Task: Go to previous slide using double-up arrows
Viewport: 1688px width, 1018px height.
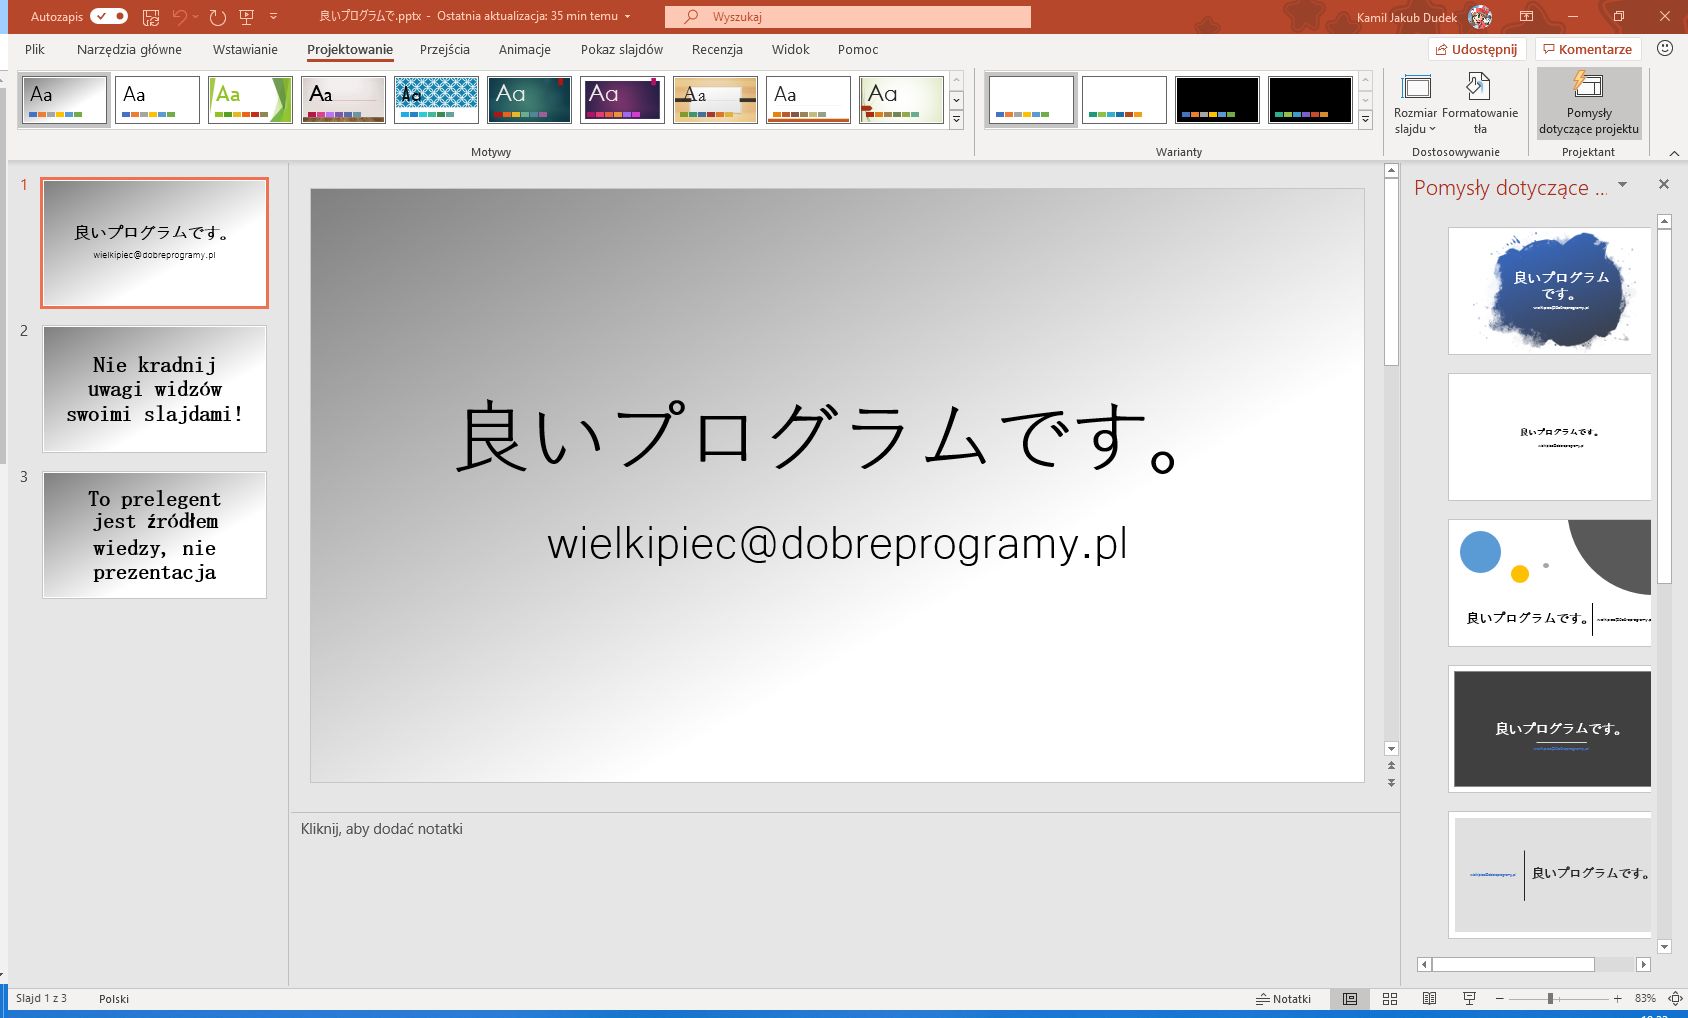Action: coord(1391,766)
